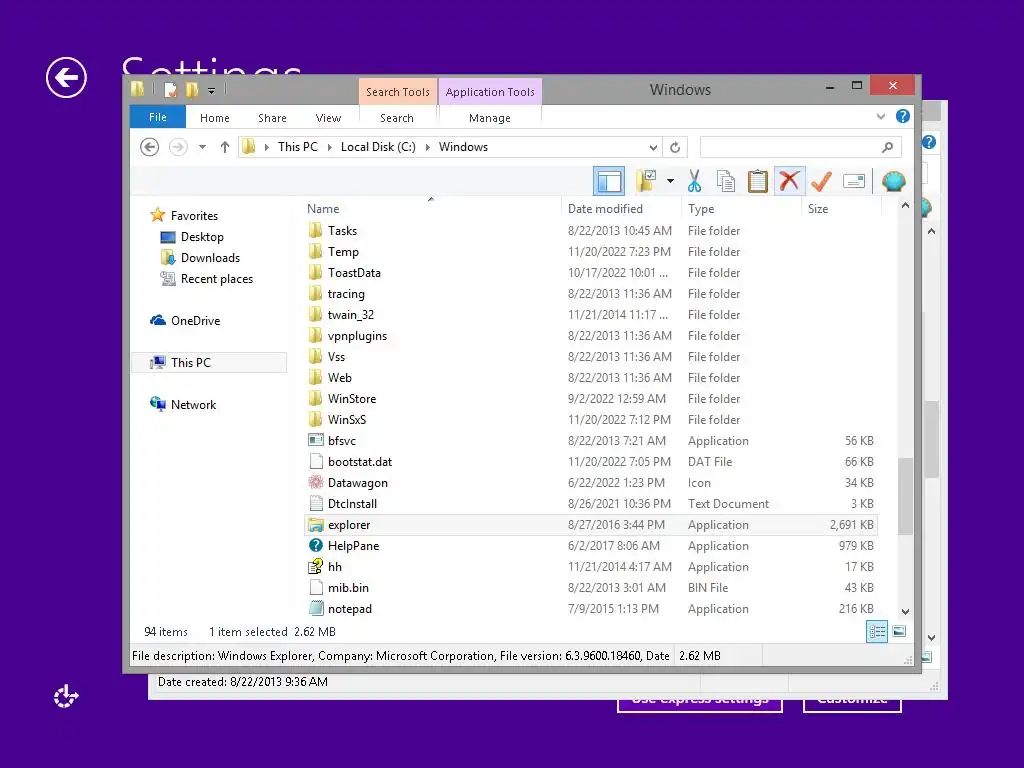Select the HelpPane question mark icon
Screen dimensions: 1024x768
pos(316,546)
